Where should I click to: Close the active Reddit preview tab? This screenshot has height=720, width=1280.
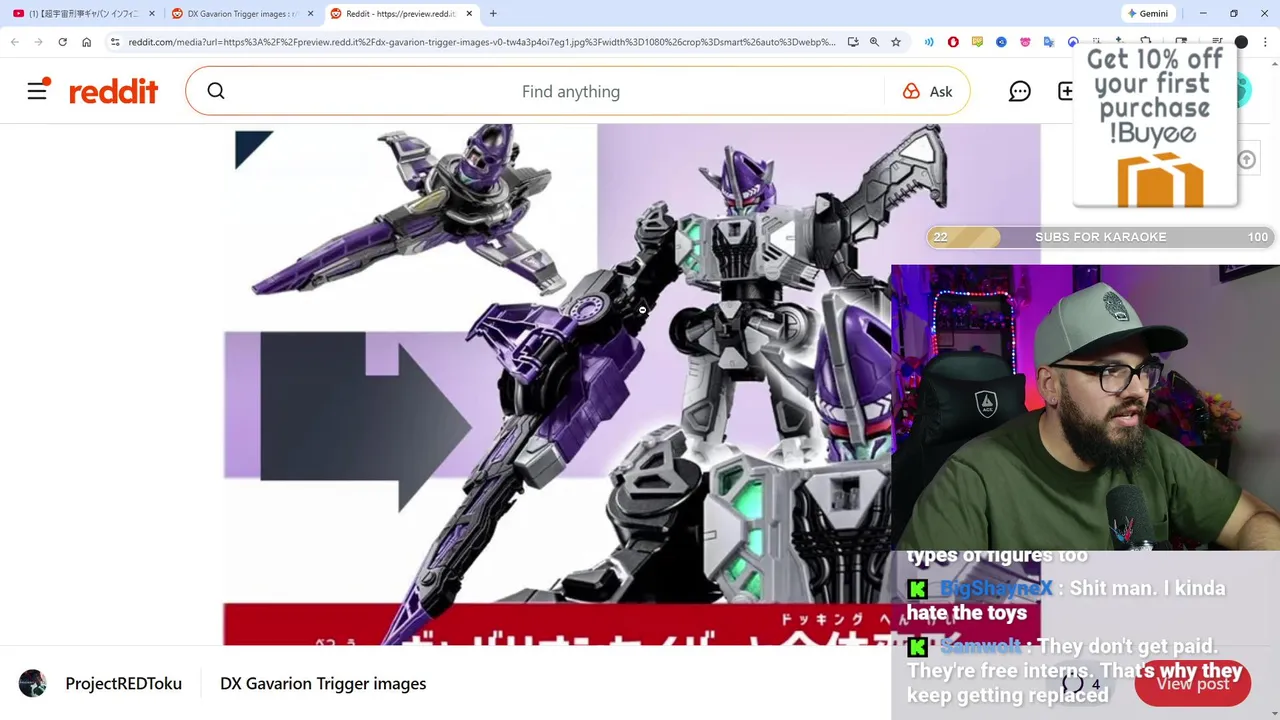pyautogui.click(x=469, y=14)
